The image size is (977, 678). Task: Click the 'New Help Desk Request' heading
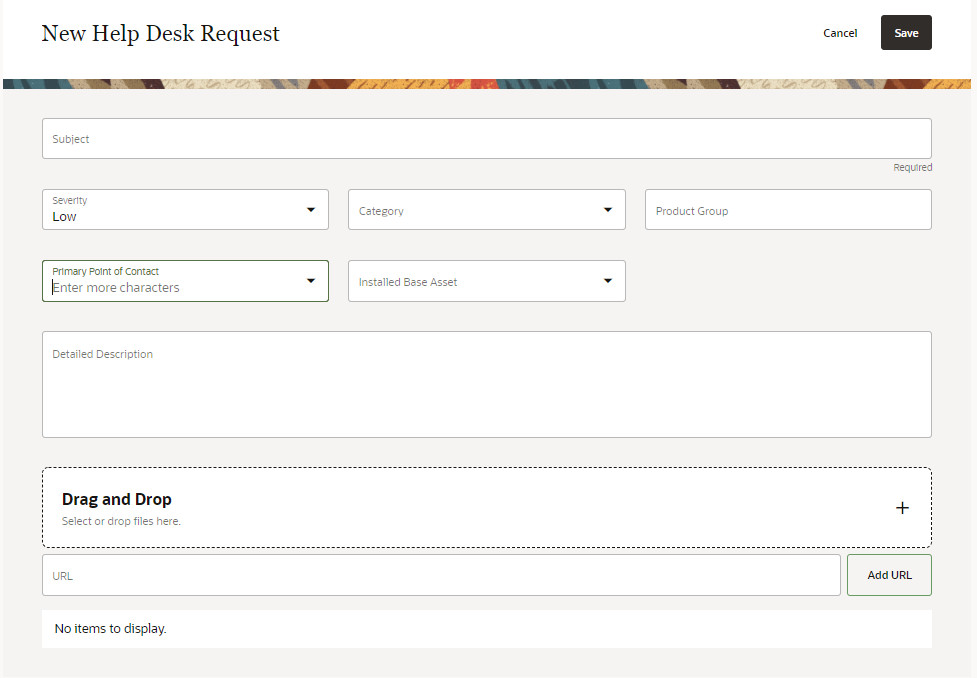(161, 34)
